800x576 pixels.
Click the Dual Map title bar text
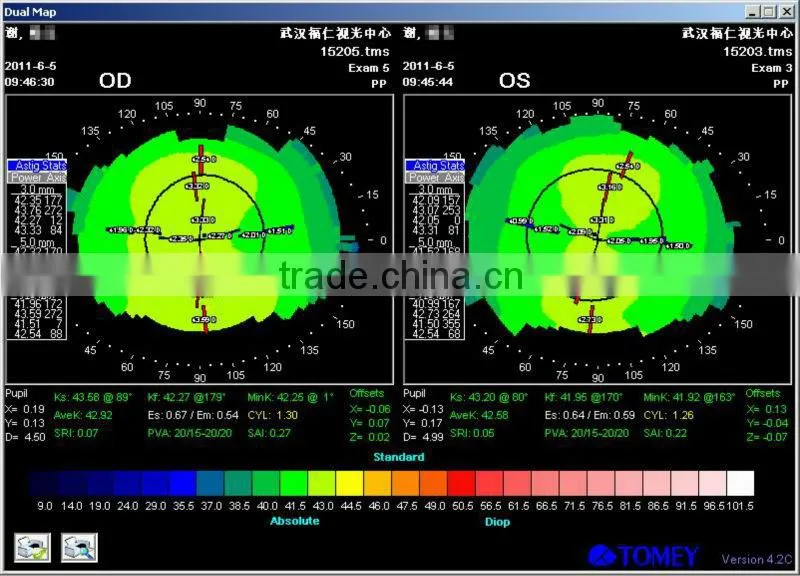pyautogui.click(x=30, y=12)
